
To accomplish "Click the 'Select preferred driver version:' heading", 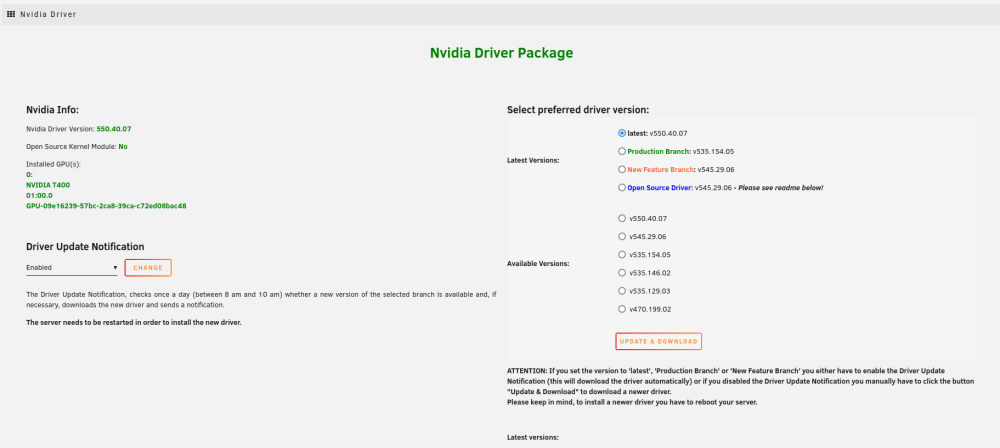I will coord(578,110).
